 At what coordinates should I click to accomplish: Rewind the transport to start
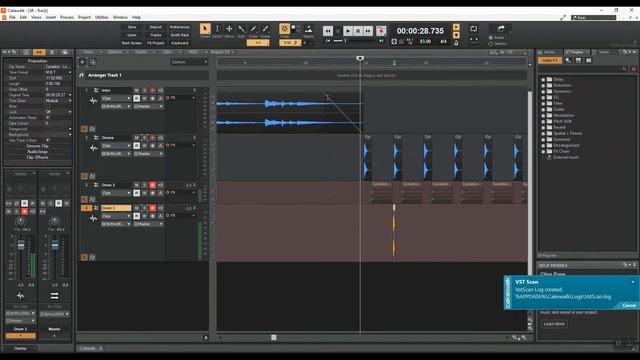(x=328, y=31)
